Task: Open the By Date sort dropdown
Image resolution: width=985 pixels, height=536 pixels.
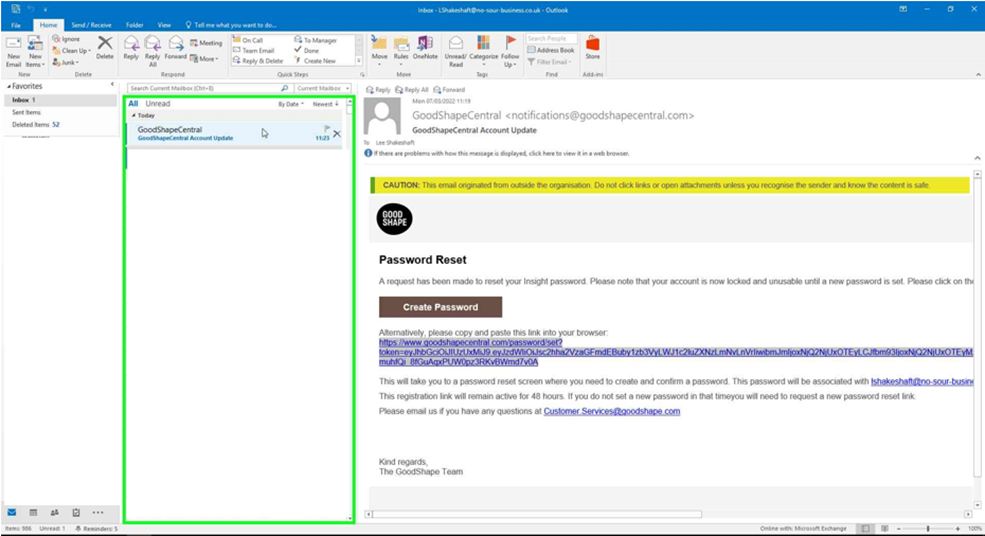Action: 290,104
